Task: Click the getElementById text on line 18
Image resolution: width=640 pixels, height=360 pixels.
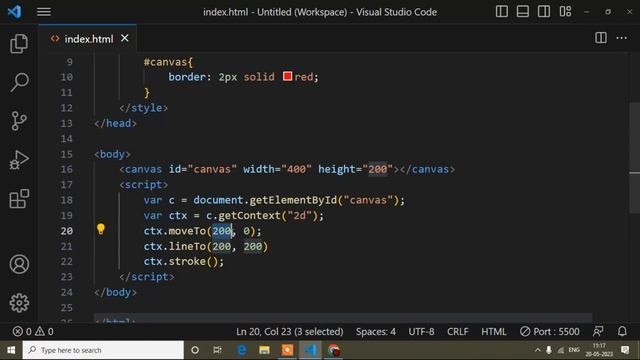Action: (x=293, y=200)
